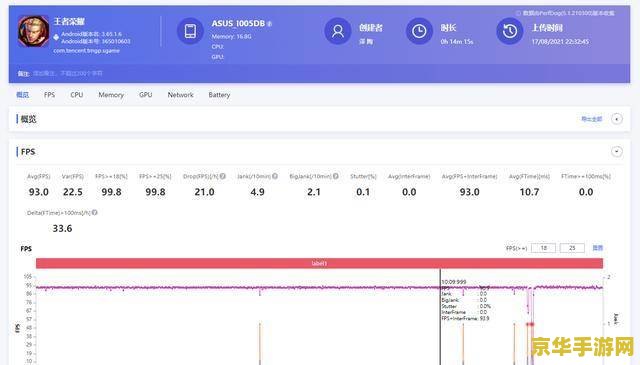
Task: Click the export all link
Action: pos(591,119)
